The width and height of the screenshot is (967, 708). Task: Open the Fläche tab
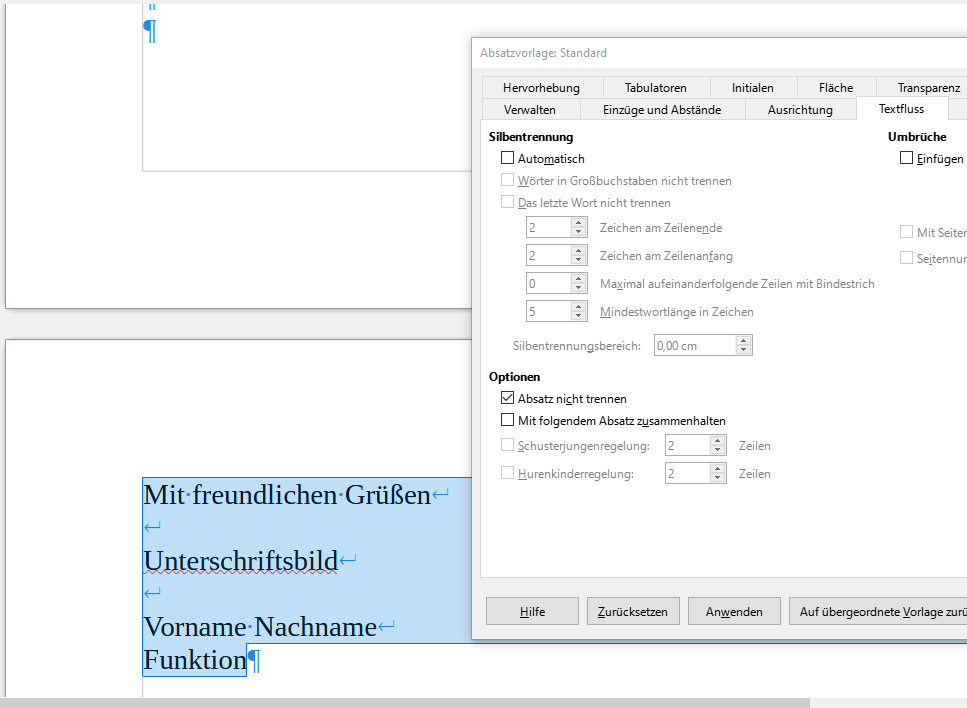(835, 88)
